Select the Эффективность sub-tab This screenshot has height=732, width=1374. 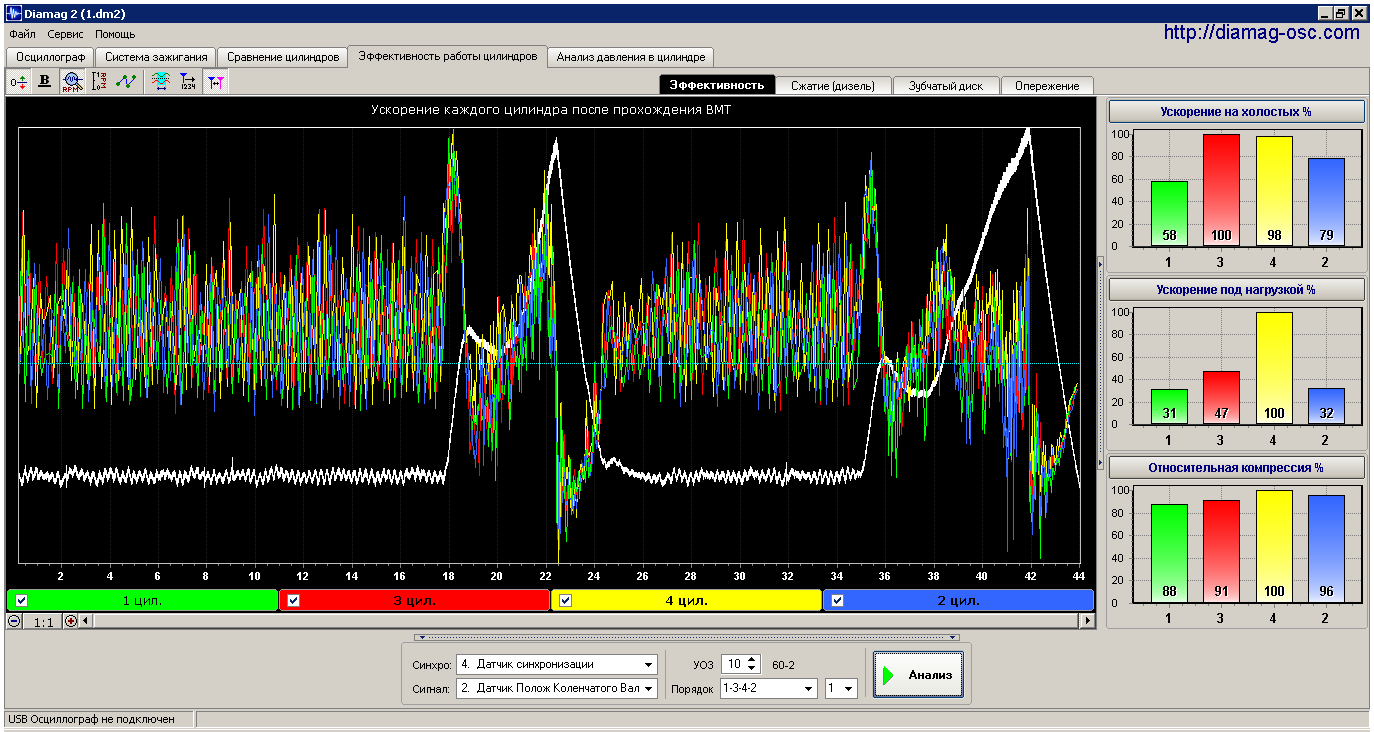coord(717,85)
